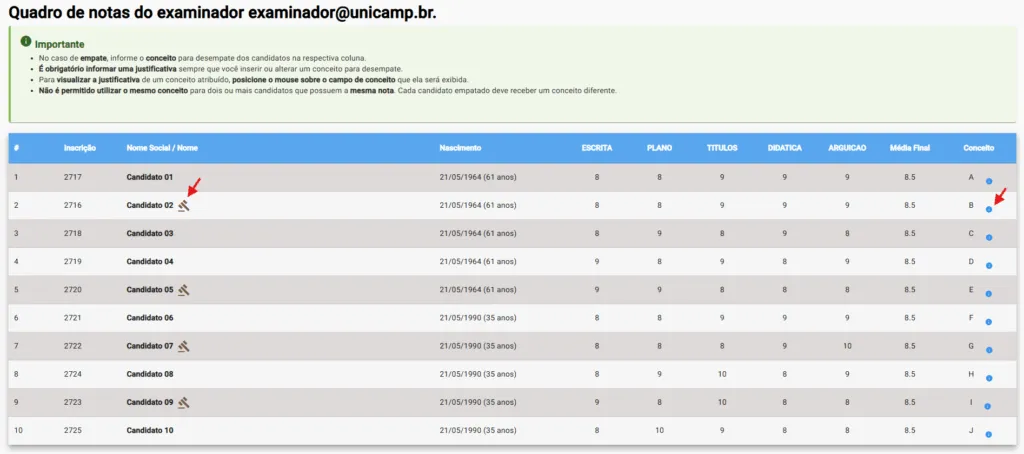Screen dimensions: 1024x454
Task: Click the blue dot next to conceito A
Action: pyautogui.click(x=989, y=182)
